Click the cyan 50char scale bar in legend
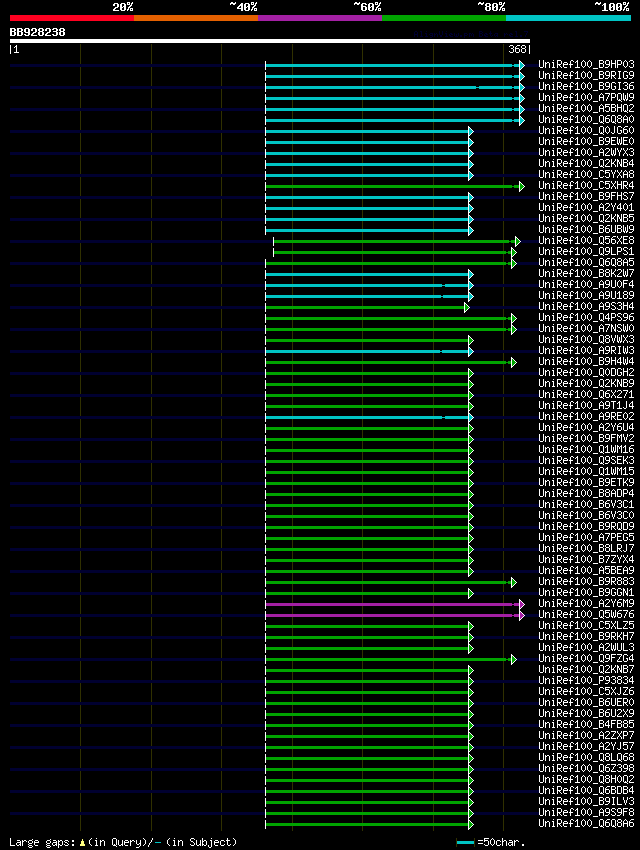Image resolution: width=640 pixels, height=850 pixels. point(466,842)
